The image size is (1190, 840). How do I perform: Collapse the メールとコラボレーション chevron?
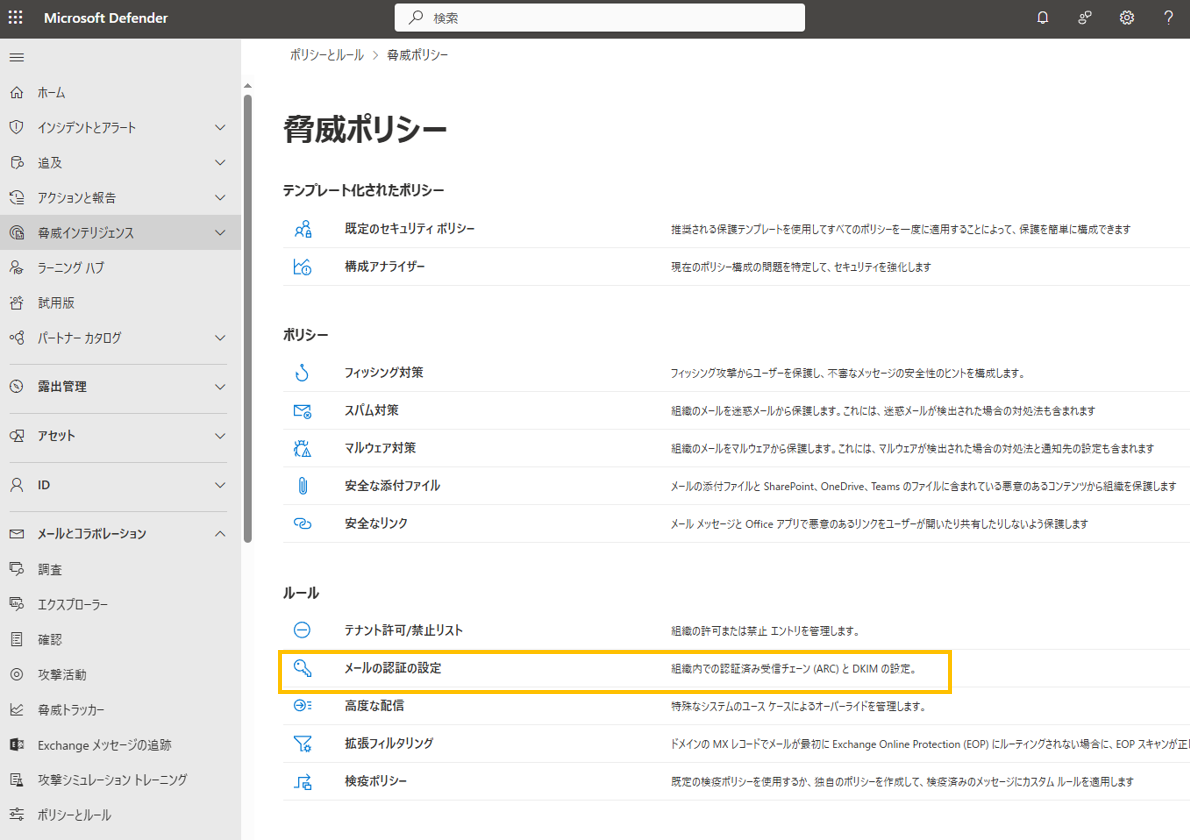tap(220, 534)
